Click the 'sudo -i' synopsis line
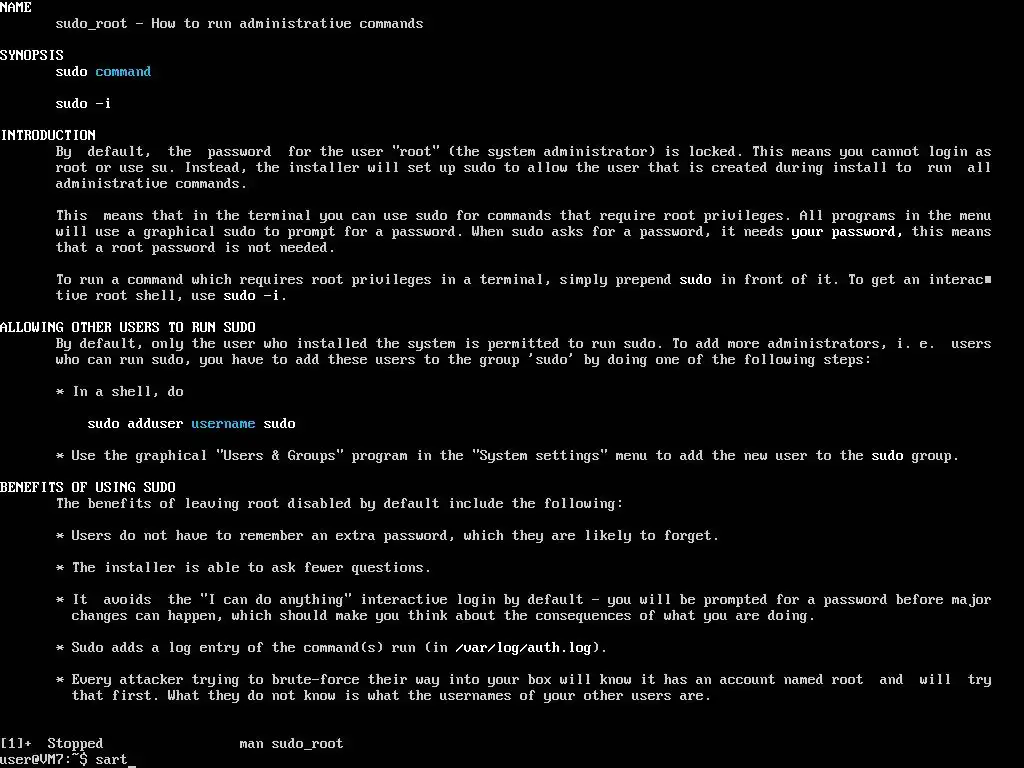This screenshot has width=1024, height=768. [84, 103]
